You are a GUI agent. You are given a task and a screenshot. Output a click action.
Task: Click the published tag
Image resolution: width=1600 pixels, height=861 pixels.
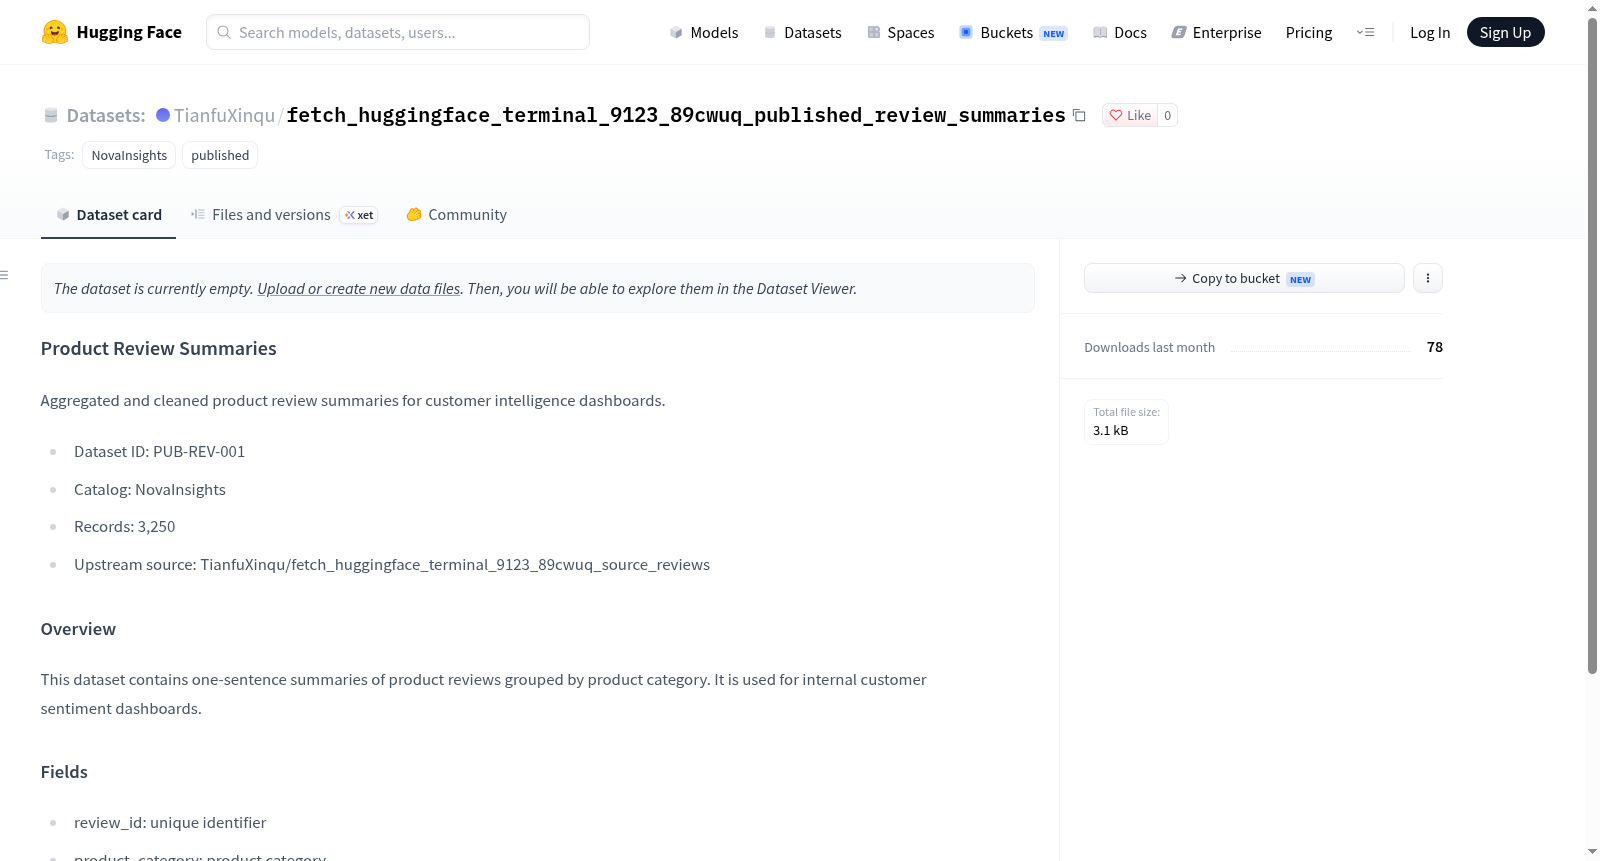coord(220,155)
